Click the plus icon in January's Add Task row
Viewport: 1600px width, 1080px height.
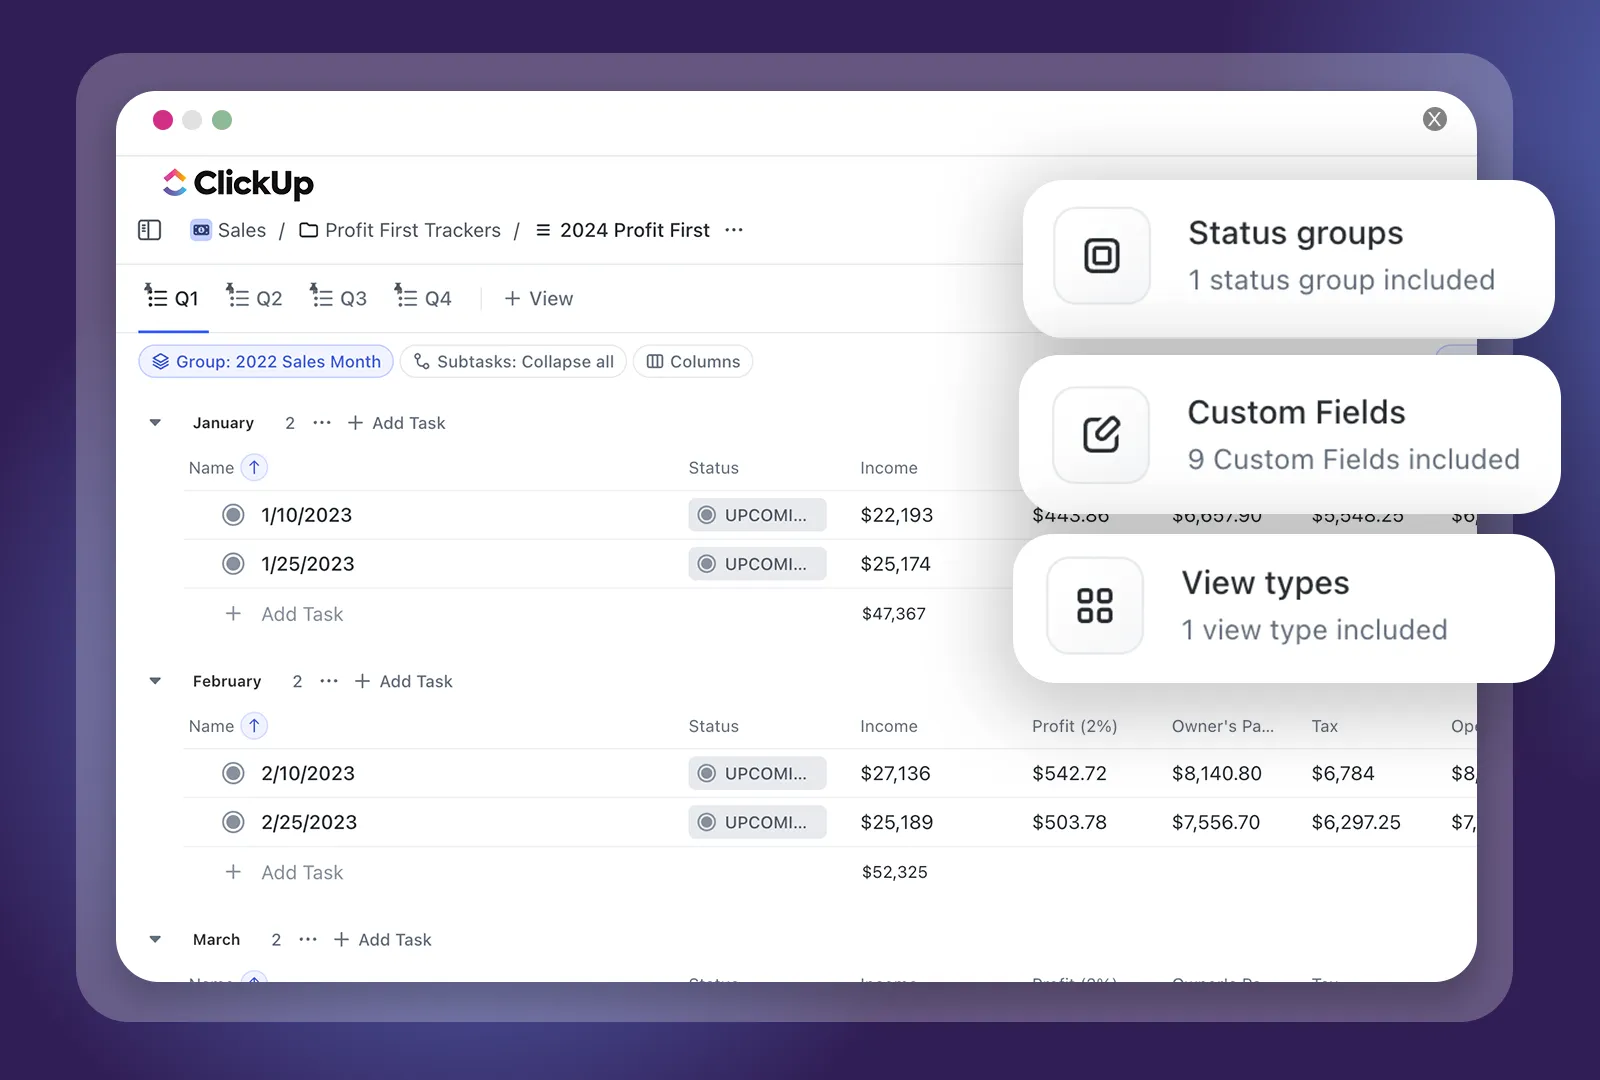tap(233, 614)
